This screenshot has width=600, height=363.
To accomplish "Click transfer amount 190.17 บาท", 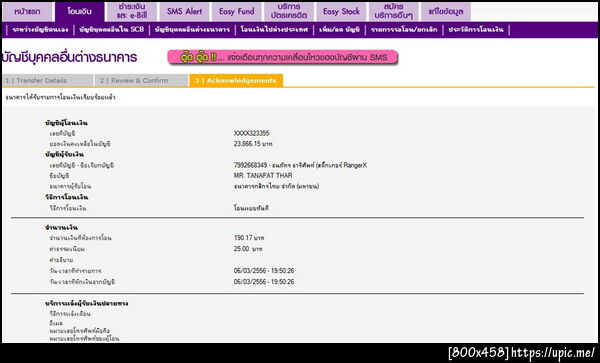I will point(249,238).
